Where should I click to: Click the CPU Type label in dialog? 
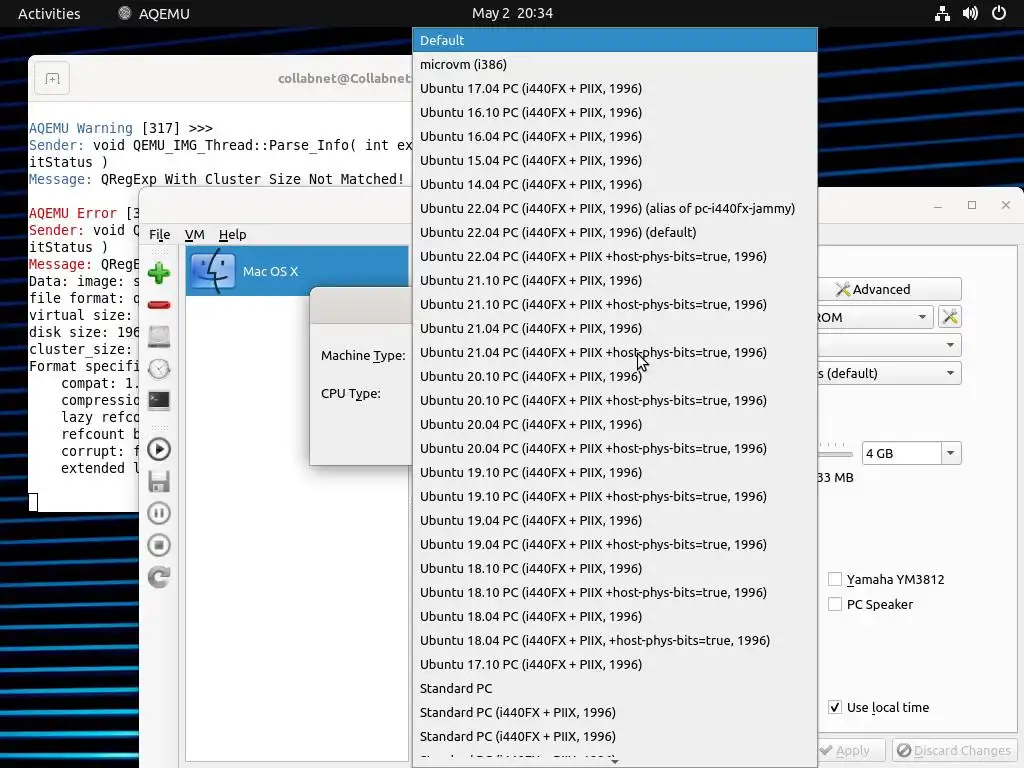pos(351,394)
